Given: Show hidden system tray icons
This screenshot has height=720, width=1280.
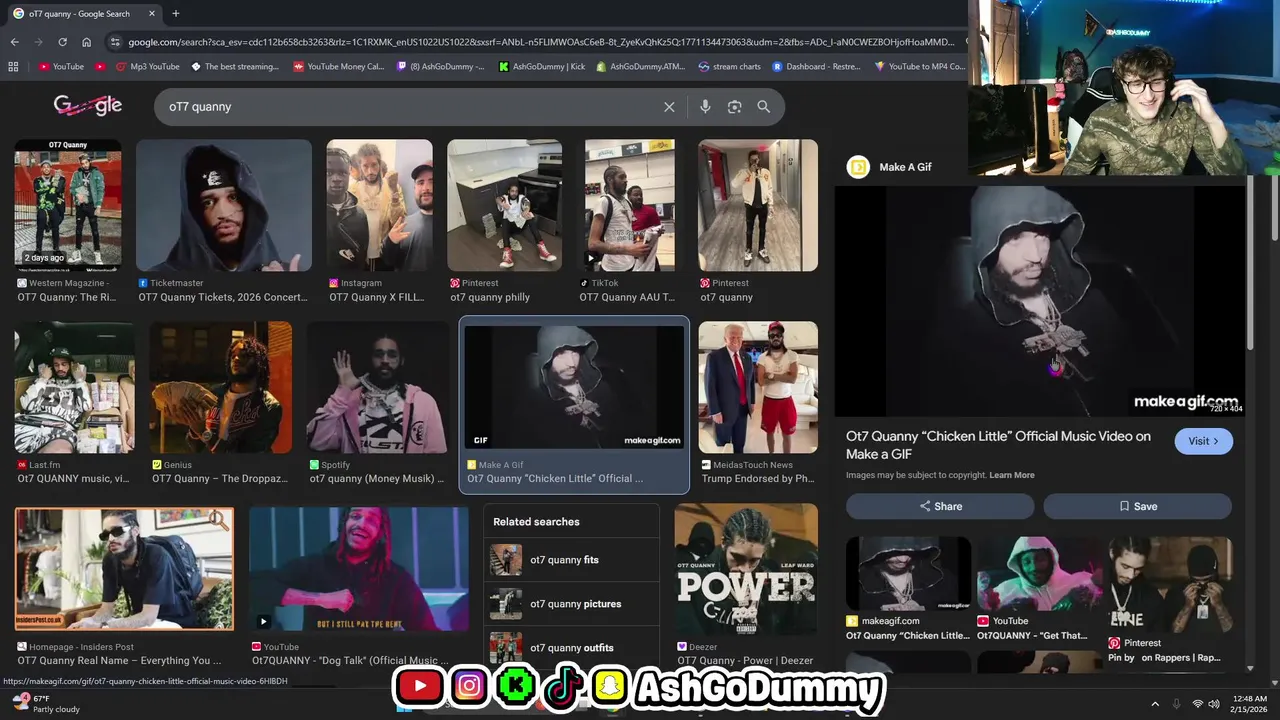Looking at the screenshot, I should [x=1155, y=704].
